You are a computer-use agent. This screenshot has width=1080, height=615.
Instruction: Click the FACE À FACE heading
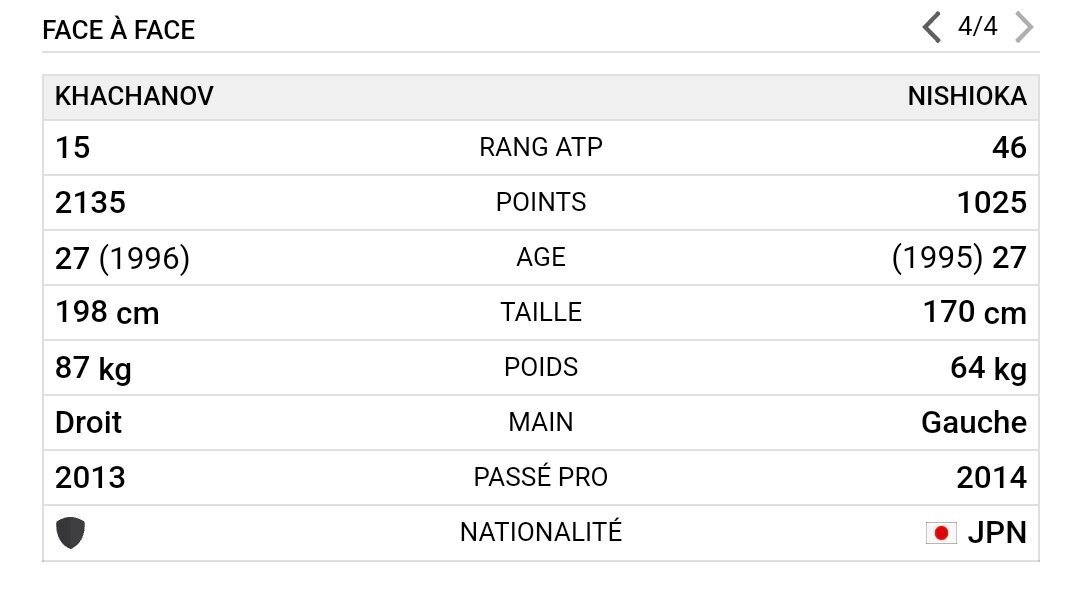118,30
